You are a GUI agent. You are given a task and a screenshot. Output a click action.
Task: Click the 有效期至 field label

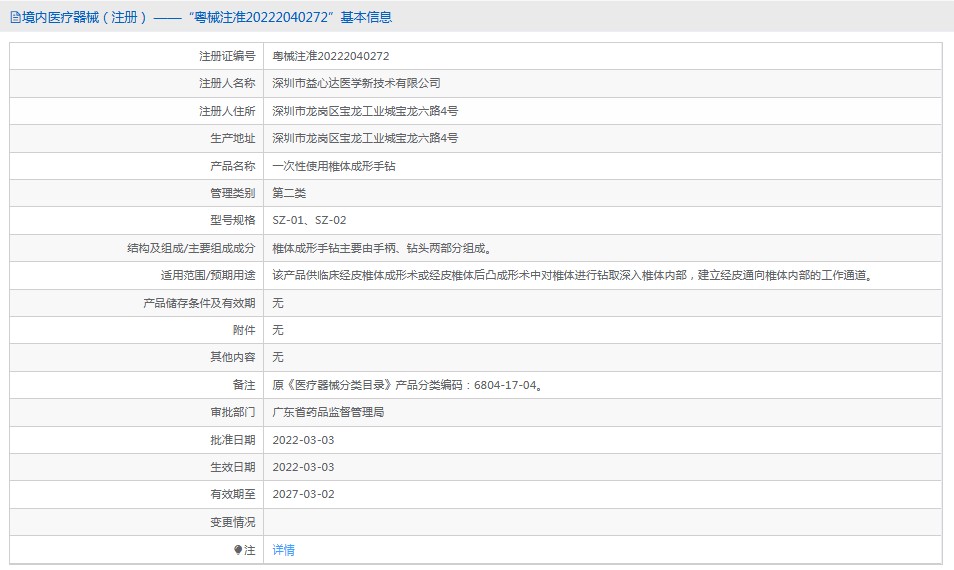click(x=232, y=494)
